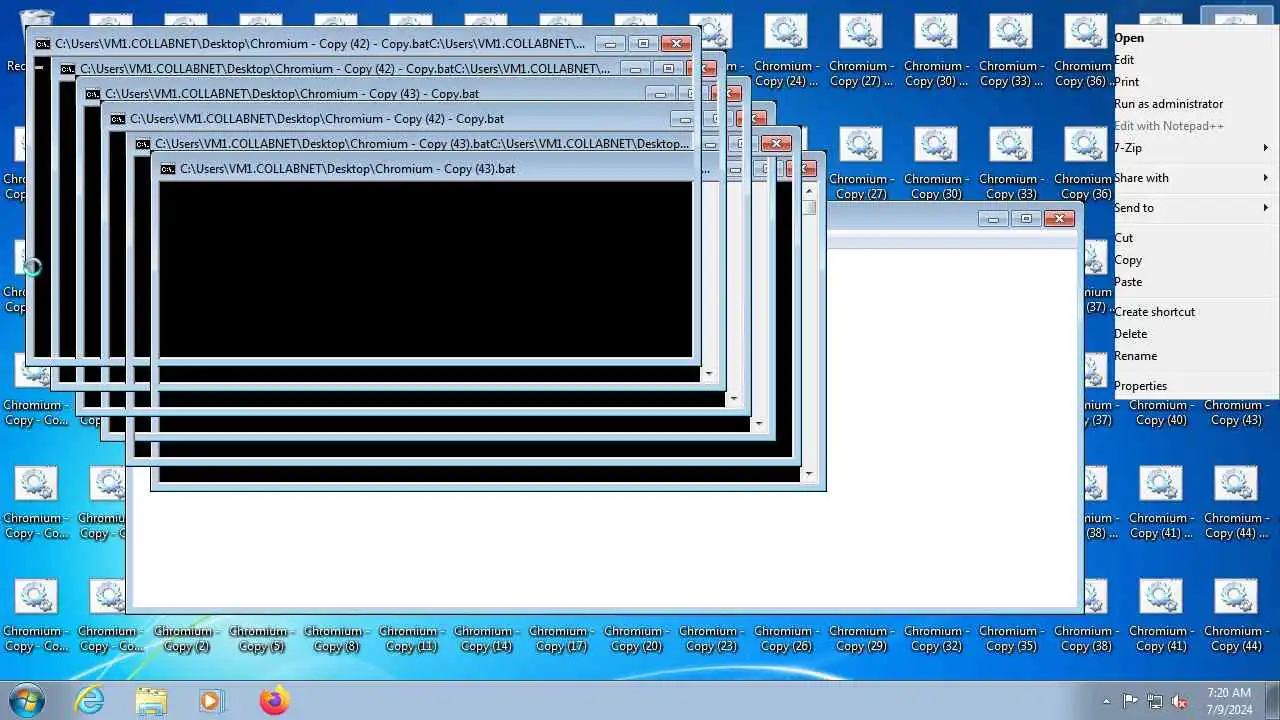Click Paste in the context menu
Image resolution: width=1280 pixels, height=720 pixels.
tap(1128, 282)
